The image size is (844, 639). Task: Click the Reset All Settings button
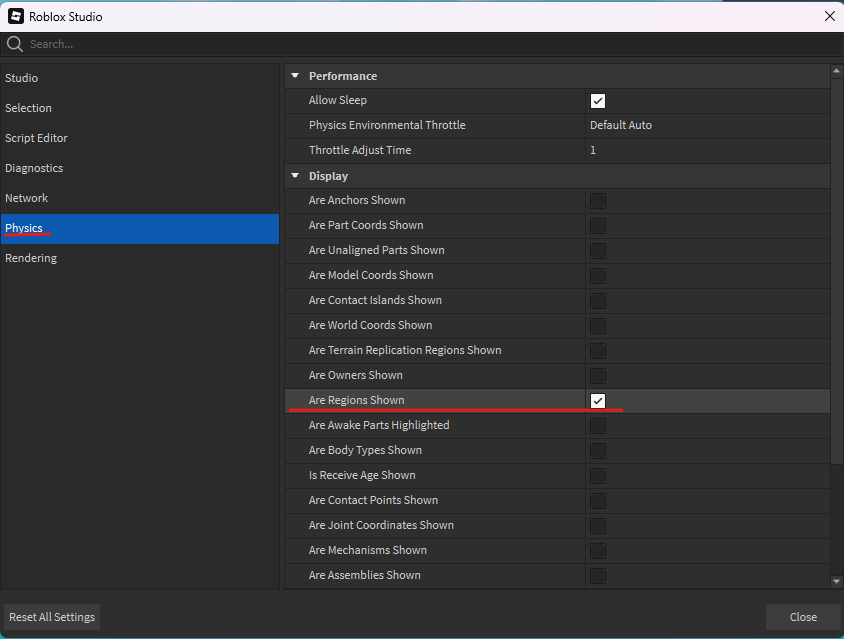pos(52,617)
